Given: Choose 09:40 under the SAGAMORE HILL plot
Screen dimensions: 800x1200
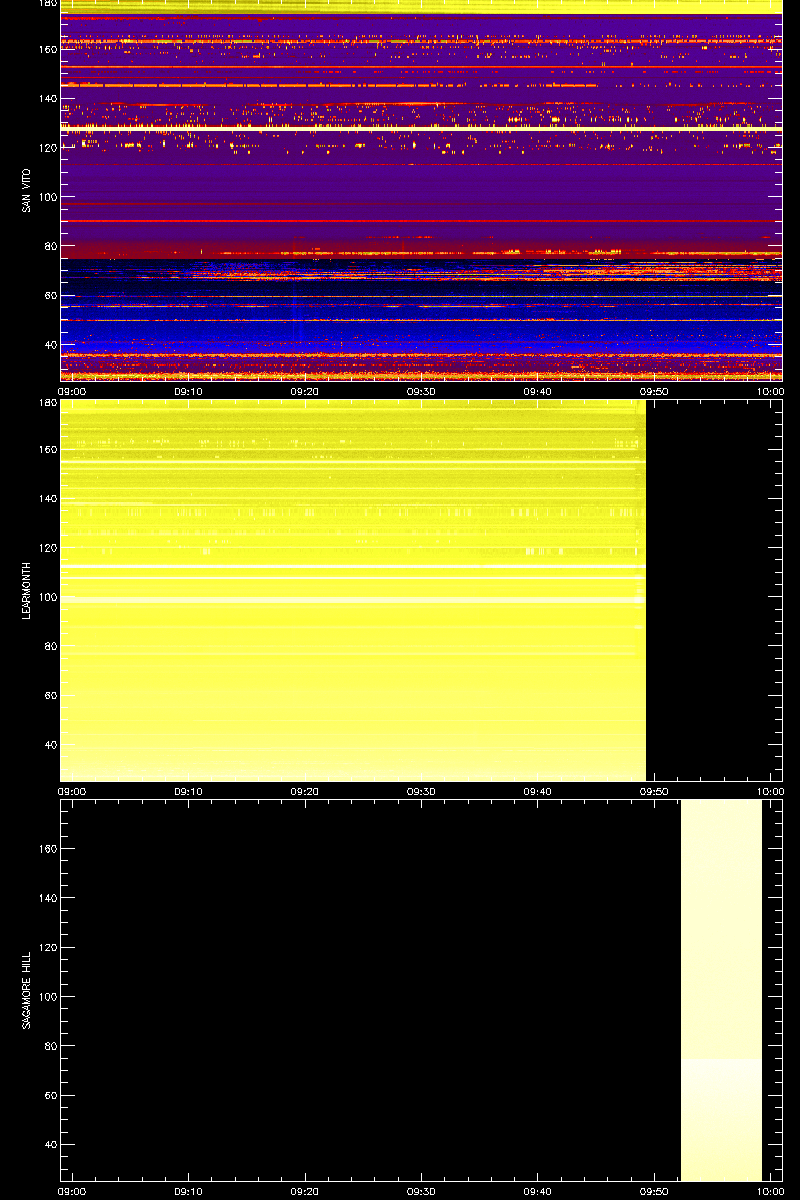Looking at the screenshot, I should tap(538, 1192).
